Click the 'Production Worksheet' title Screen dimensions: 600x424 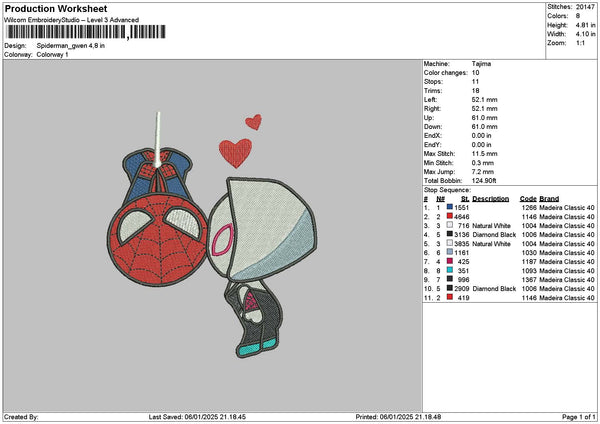56,9
